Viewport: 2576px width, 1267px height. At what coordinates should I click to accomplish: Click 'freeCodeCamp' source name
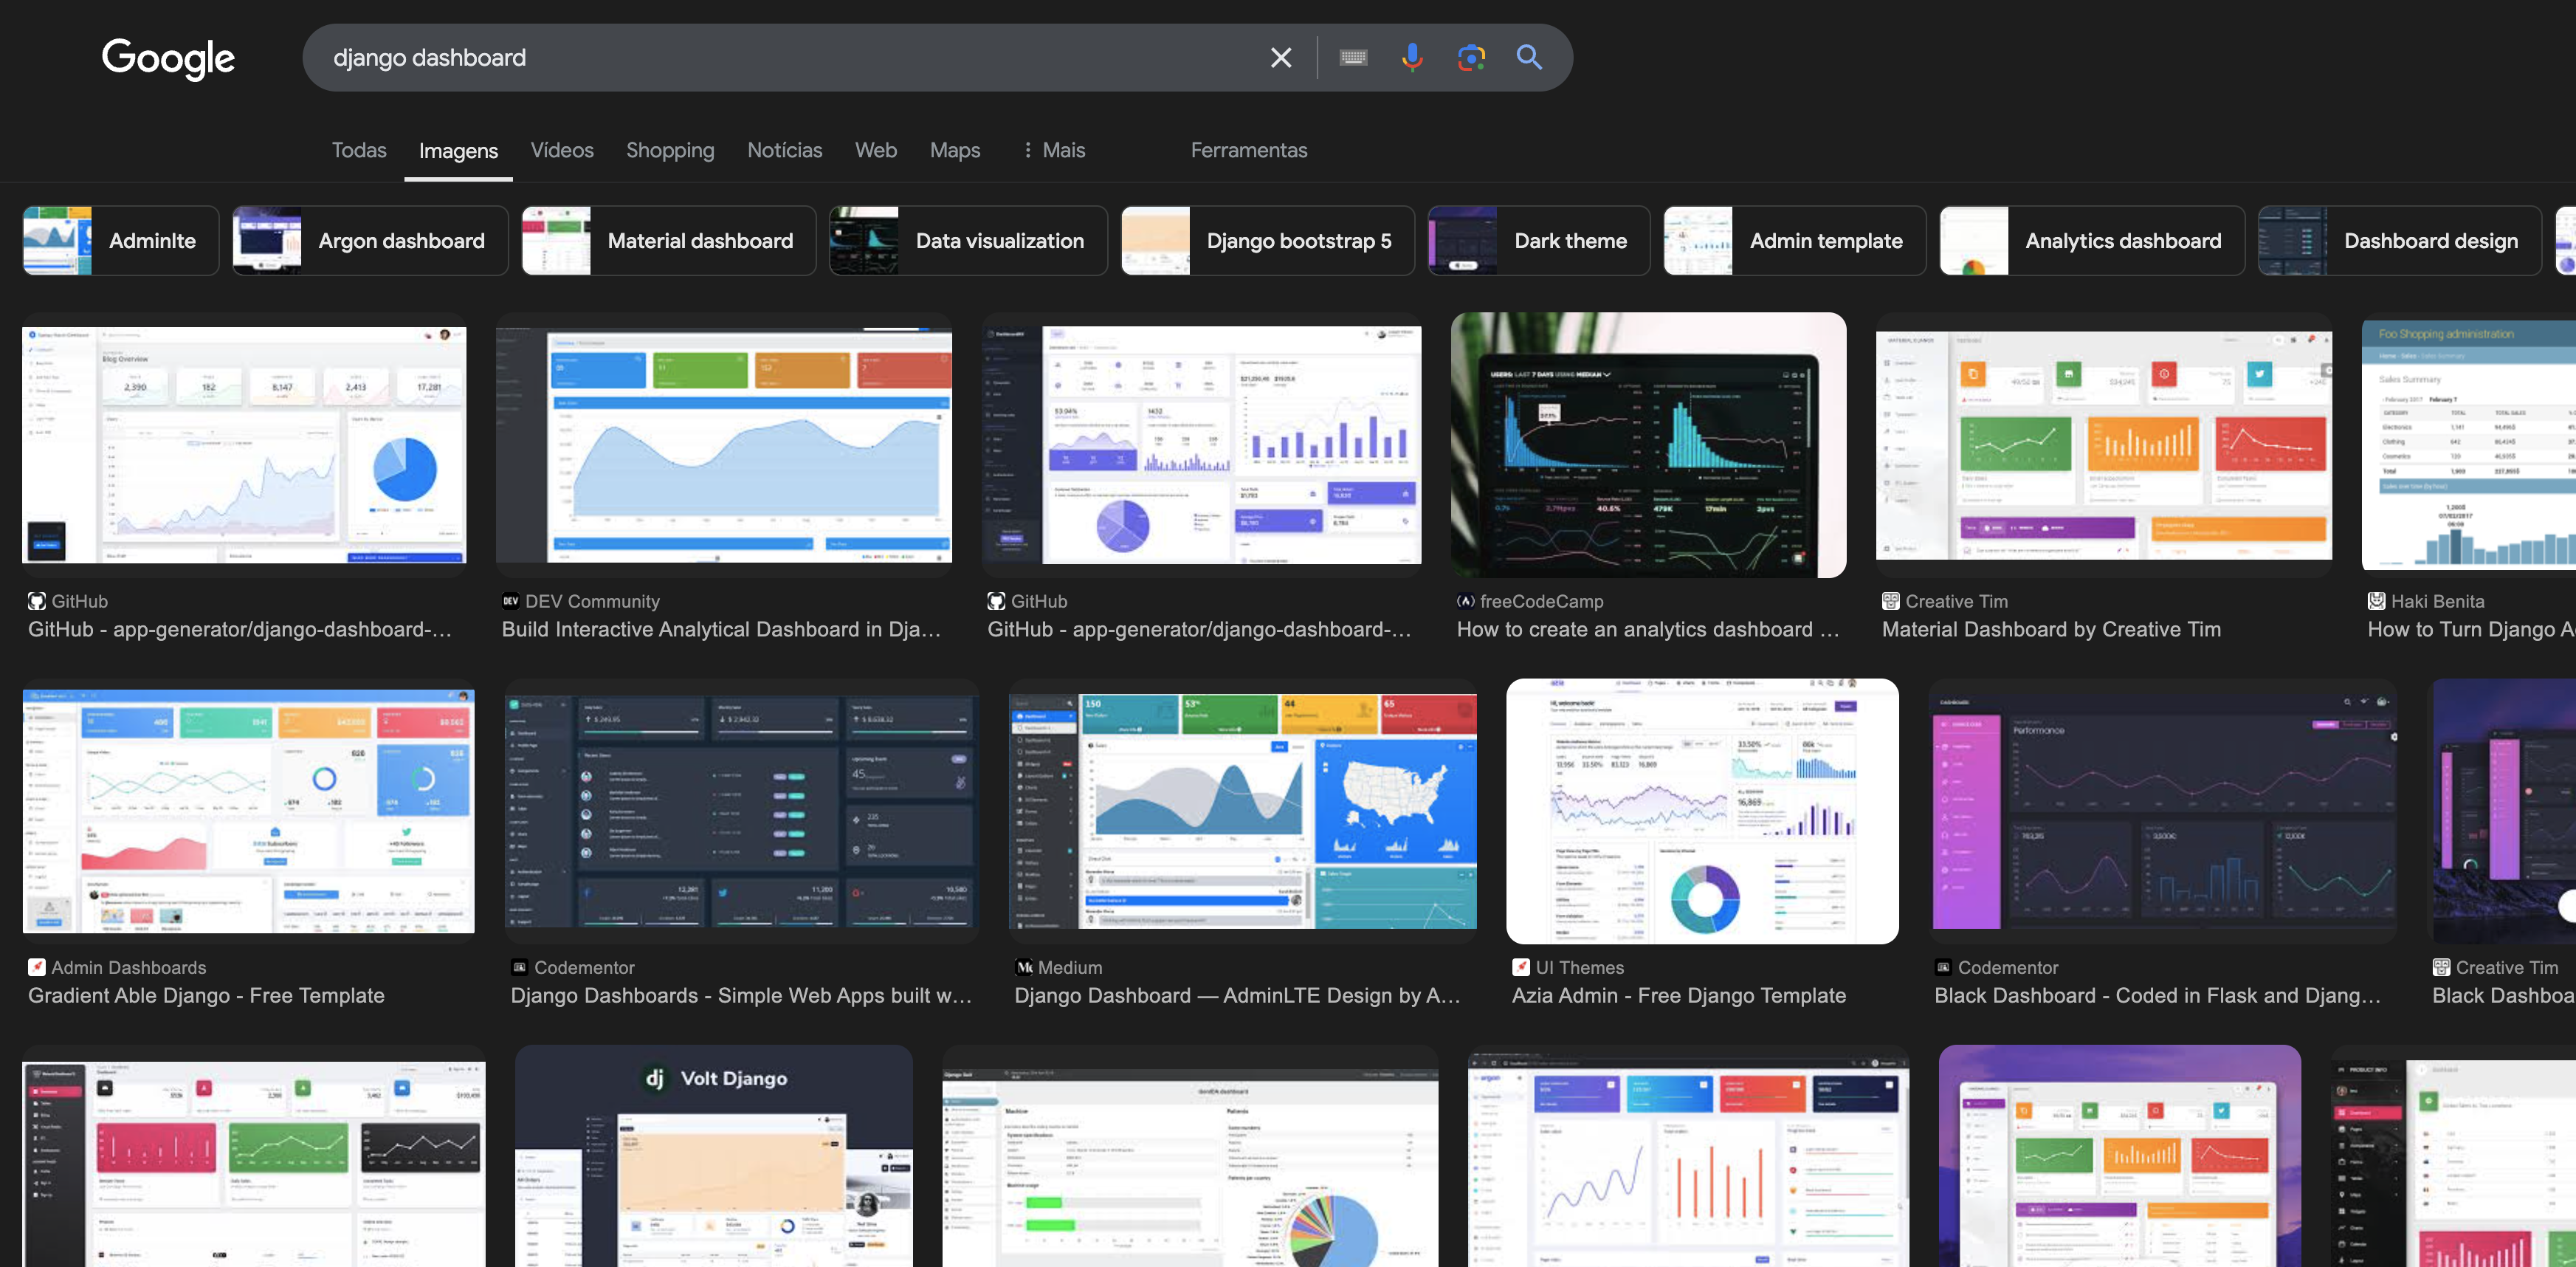(x=1541, y=602)
